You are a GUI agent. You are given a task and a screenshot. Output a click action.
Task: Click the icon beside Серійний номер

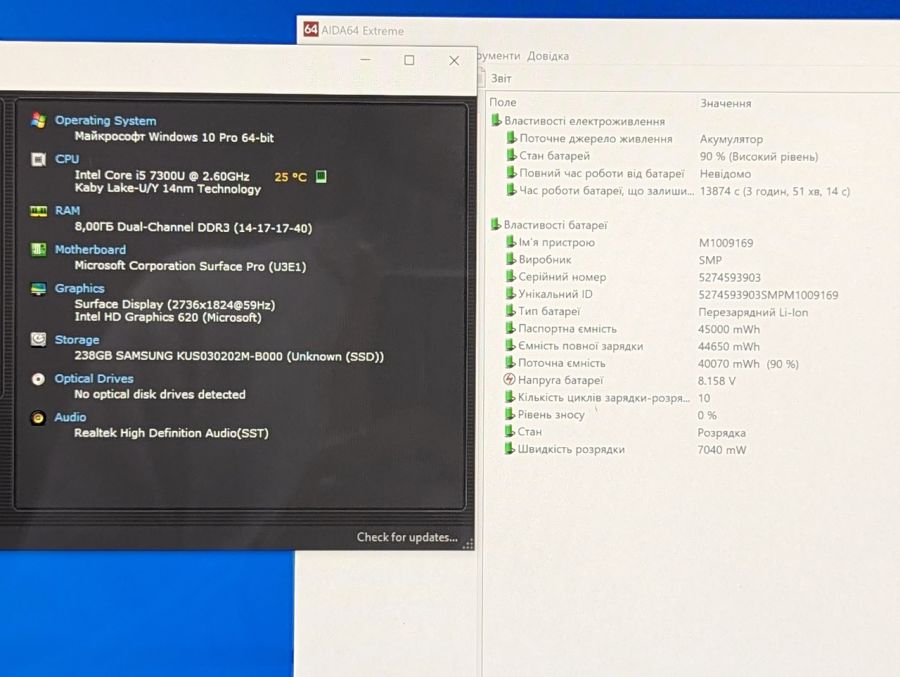511,276
